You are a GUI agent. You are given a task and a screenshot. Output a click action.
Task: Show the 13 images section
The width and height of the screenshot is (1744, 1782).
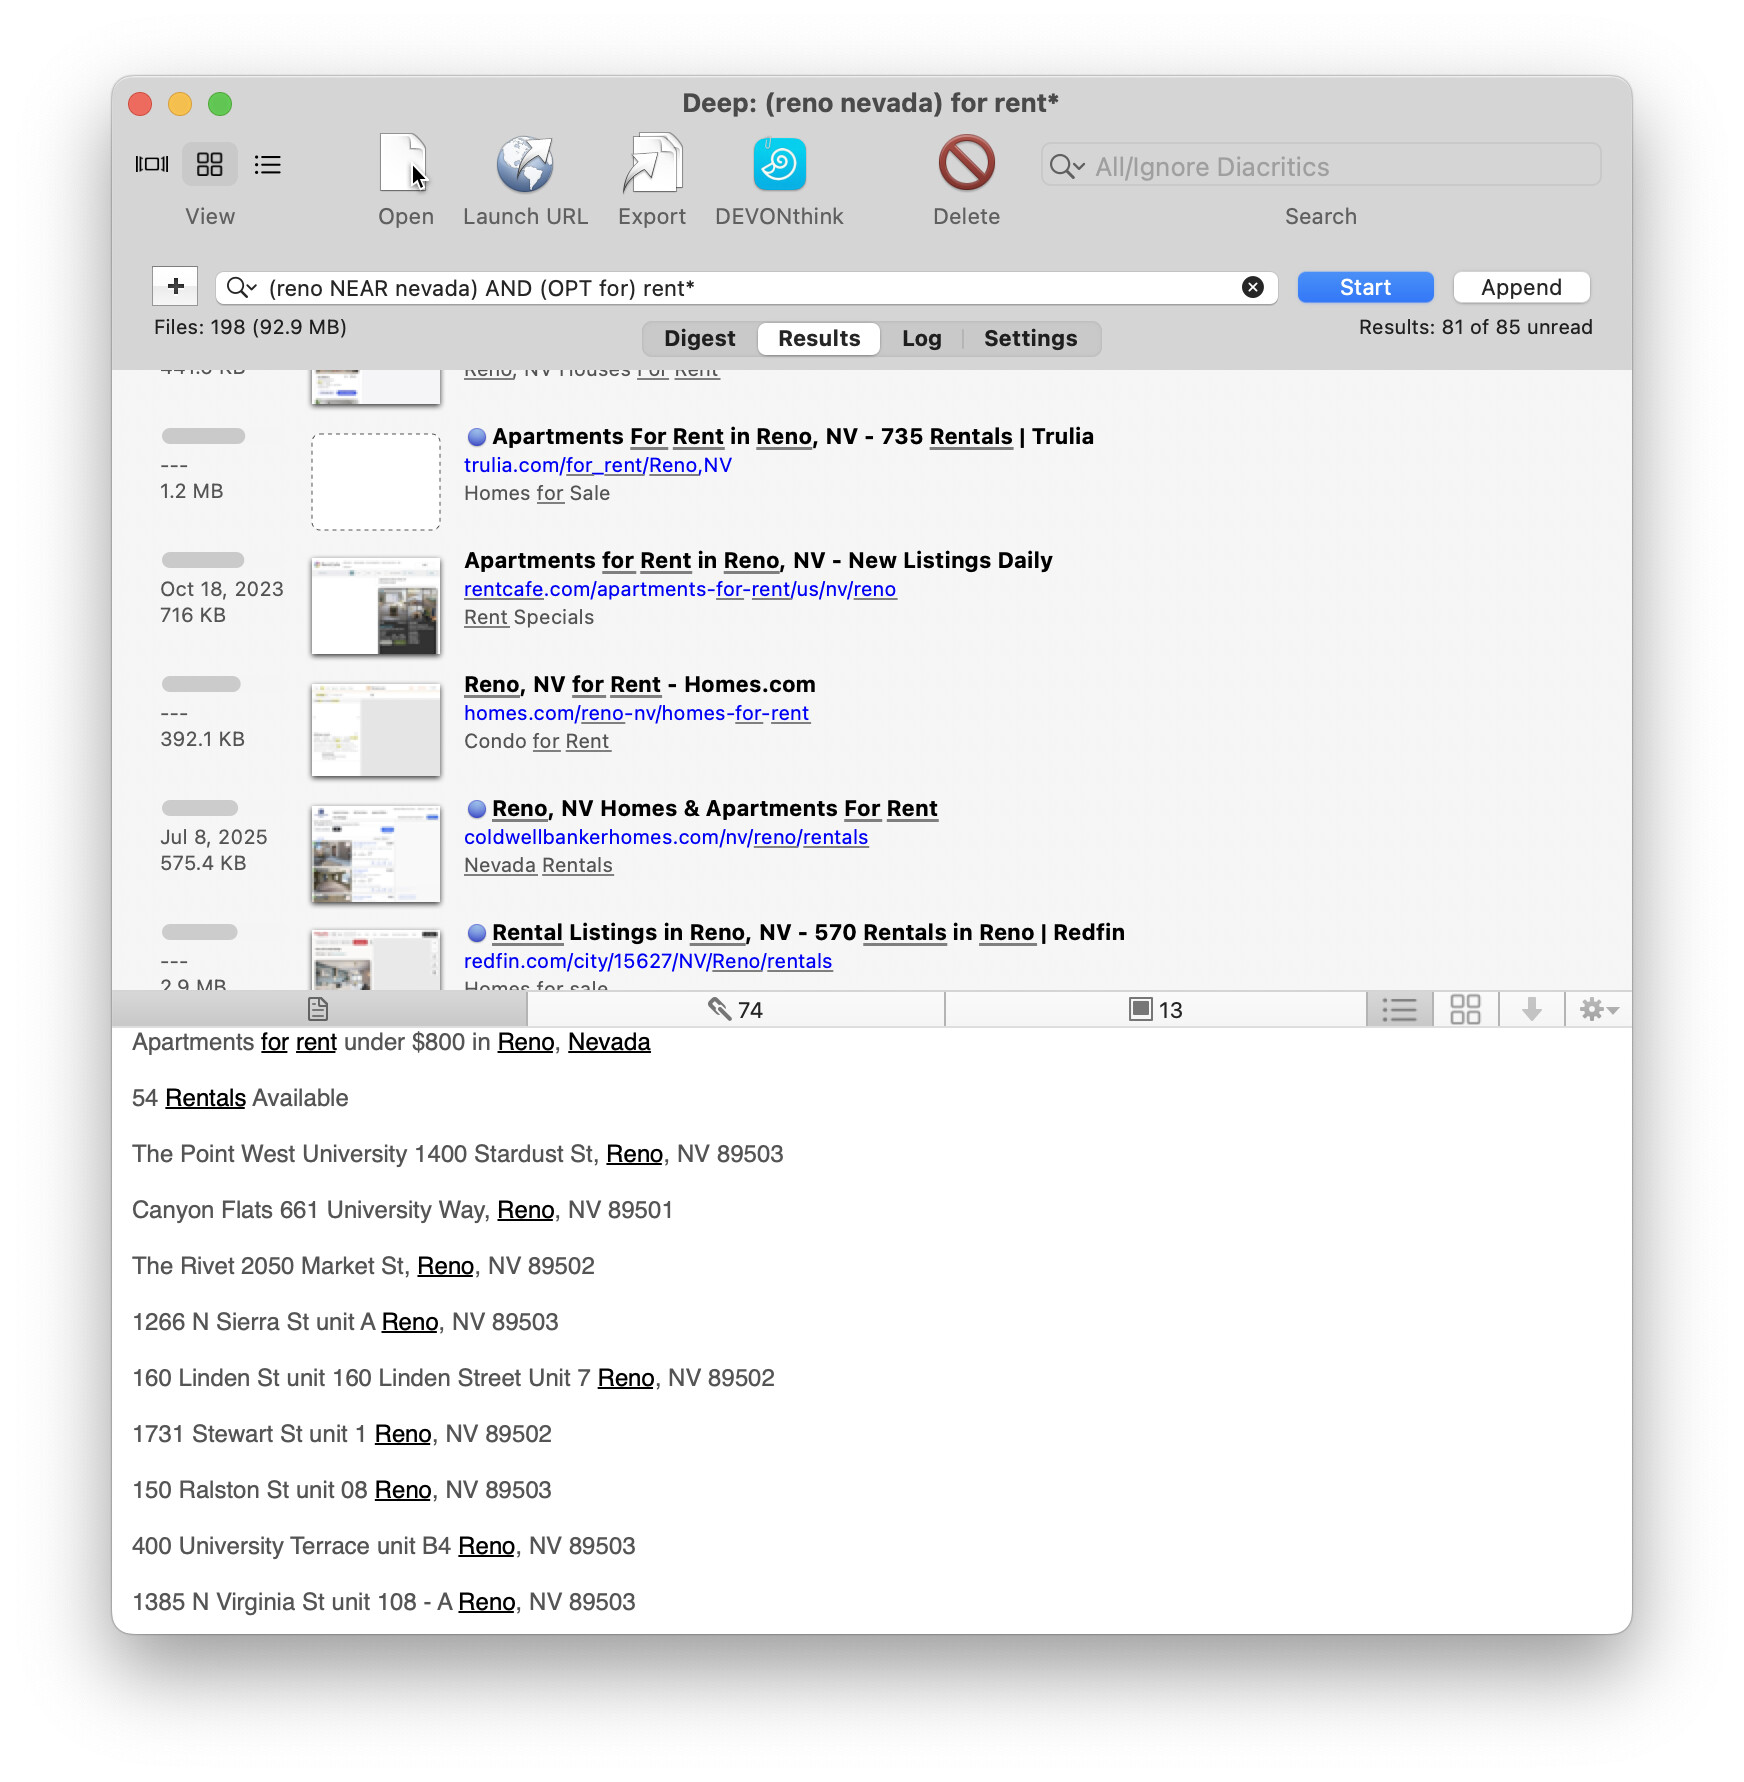tap(1156, 1009)
